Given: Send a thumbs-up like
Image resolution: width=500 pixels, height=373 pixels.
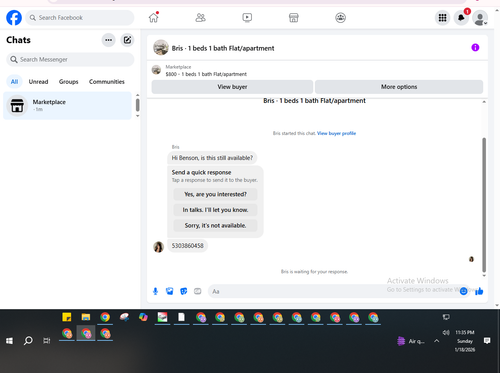Looking at the screenshot, I should [x=479, y=291].
